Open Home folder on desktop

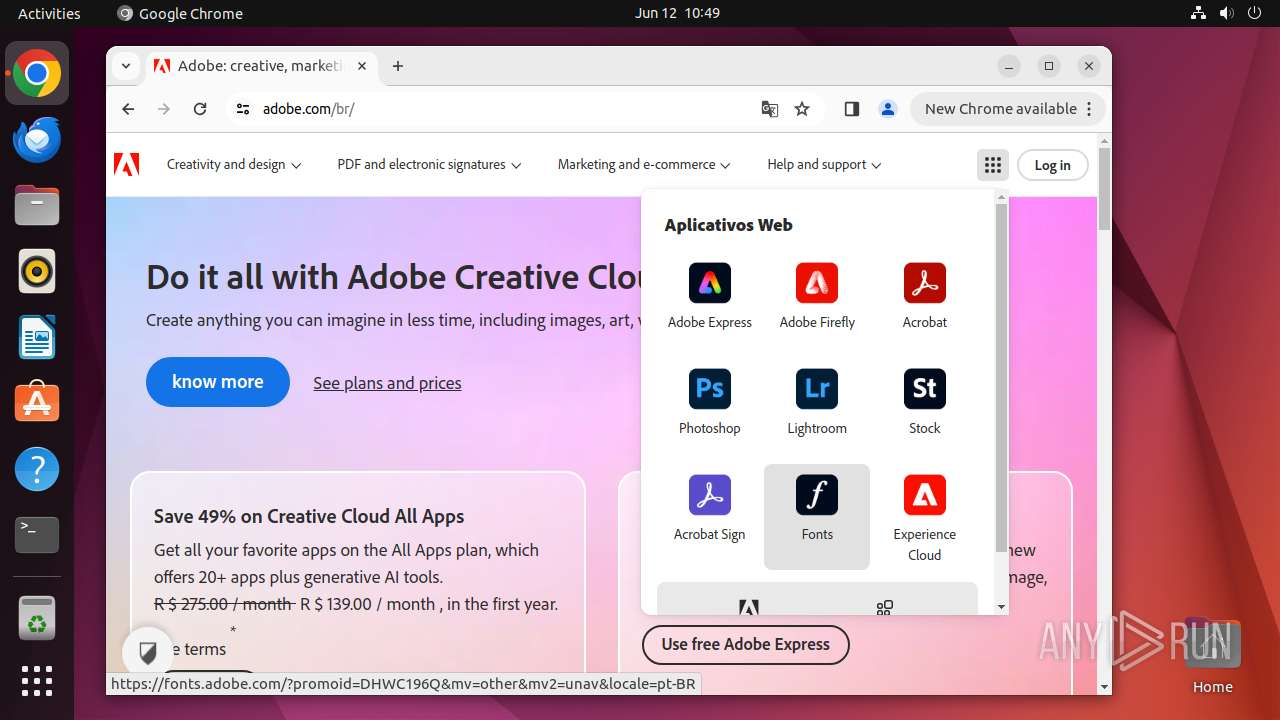click(x=1212, y=656)
